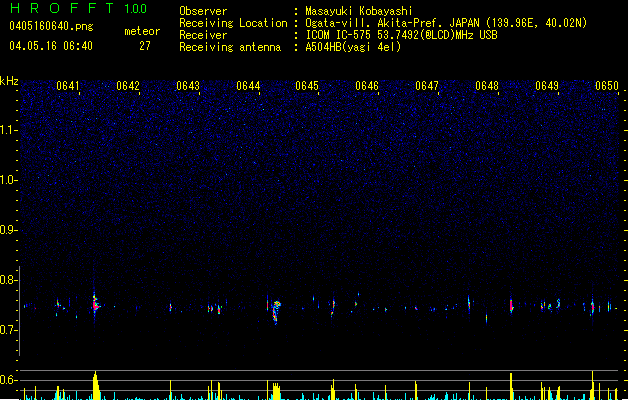Click the 0649 time marker
The height and width of the screenshot is (400, 629).
click(547, 86)
